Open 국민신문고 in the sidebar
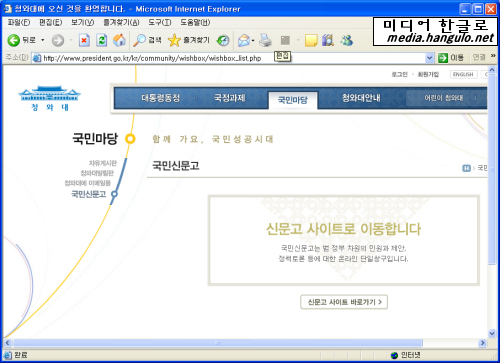Image resolution: width=500 pixels, height=363 pixels. (89, 194)
